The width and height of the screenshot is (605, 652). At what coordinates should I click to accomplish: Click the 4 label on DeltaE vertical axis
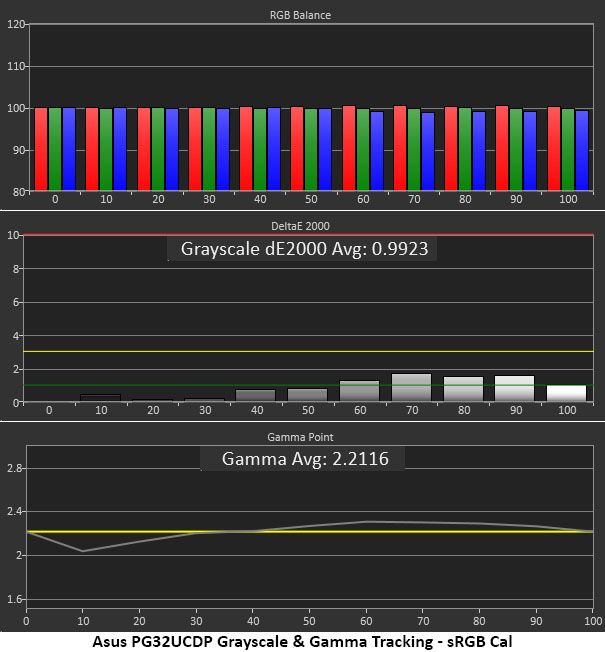(x=16, y=336)
